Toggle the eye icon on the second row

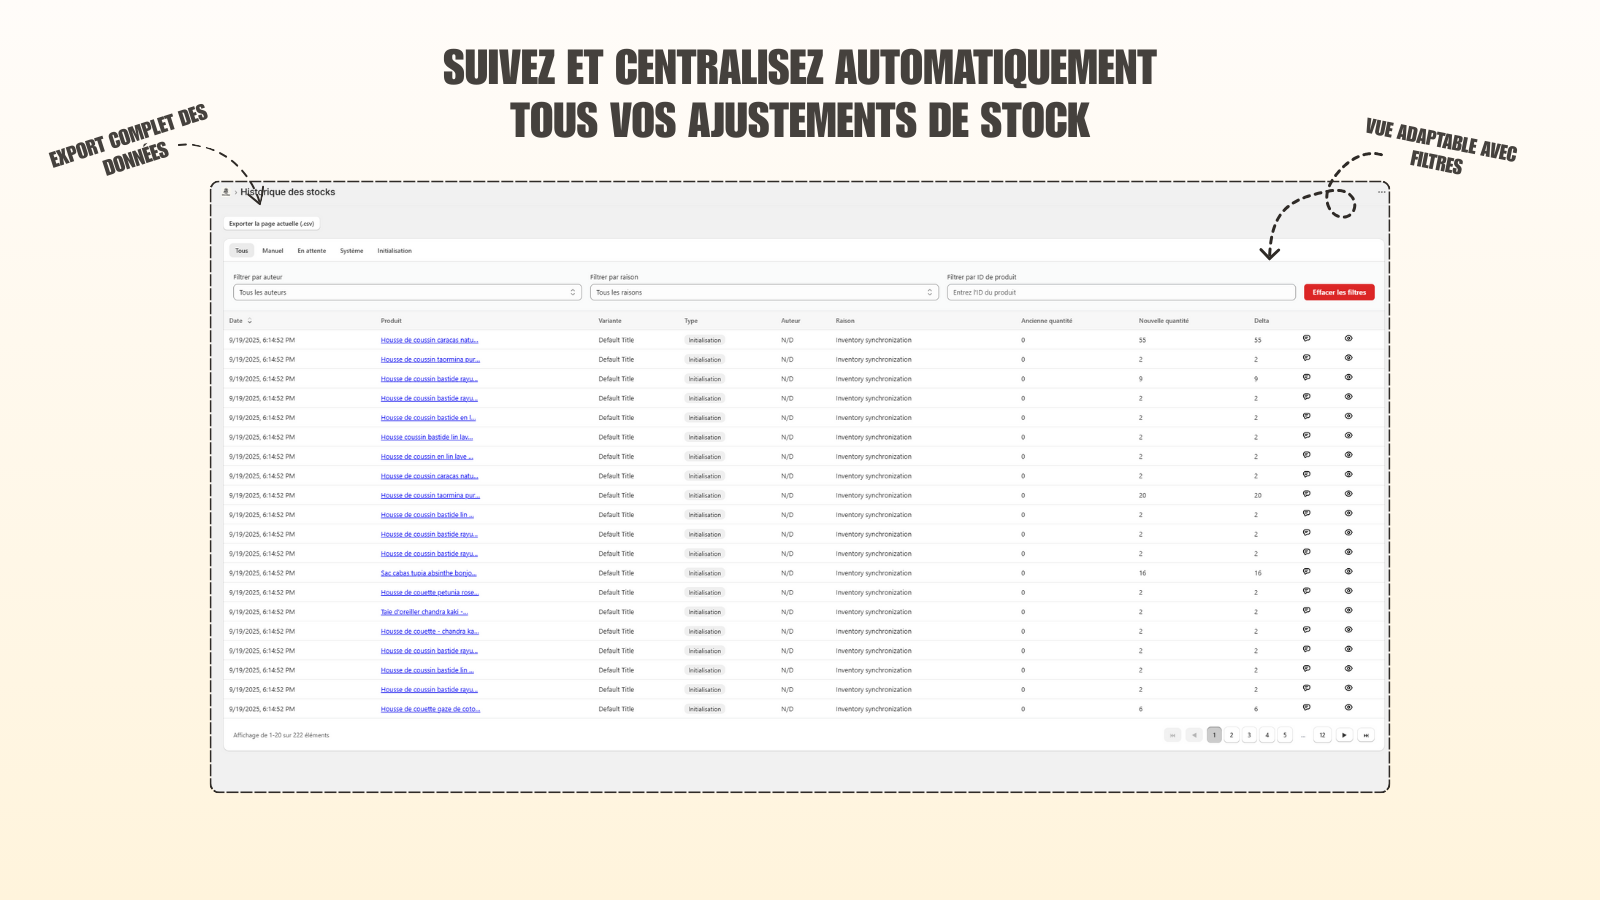click(x=1347, y=357)
